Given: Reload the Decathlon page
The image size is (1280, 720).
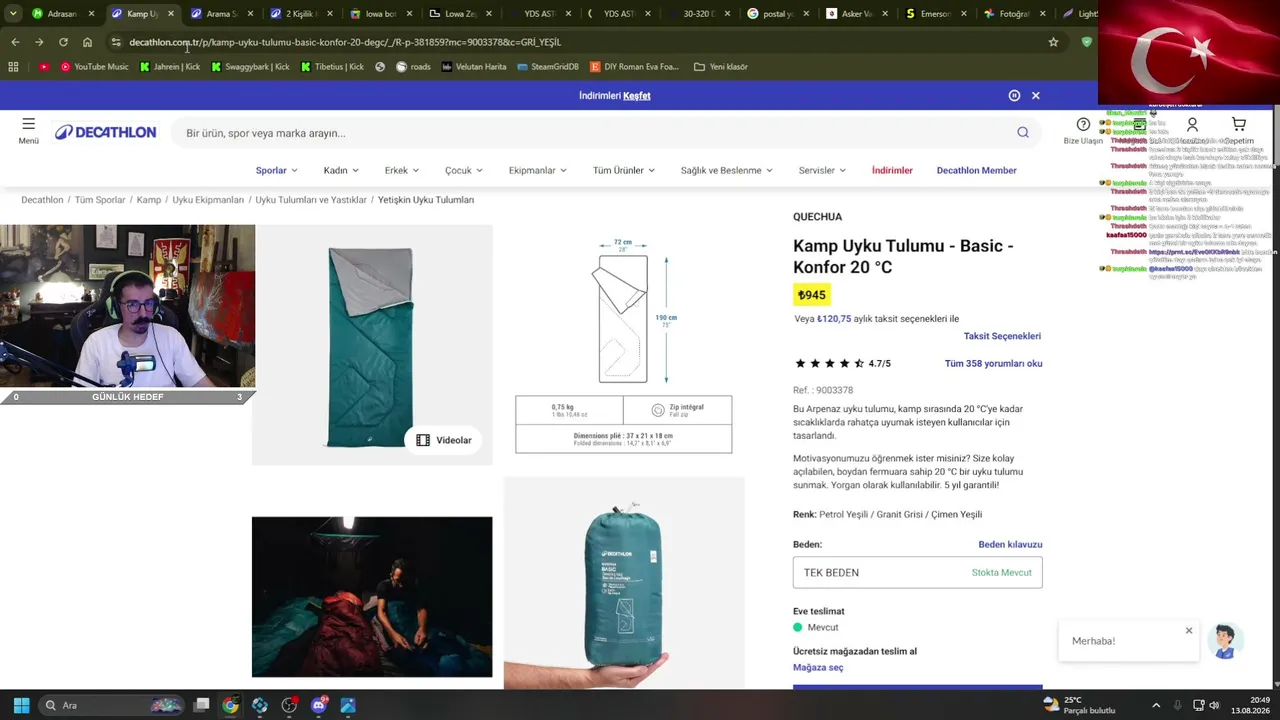Looking at the screenshot, I should point(63,42).
